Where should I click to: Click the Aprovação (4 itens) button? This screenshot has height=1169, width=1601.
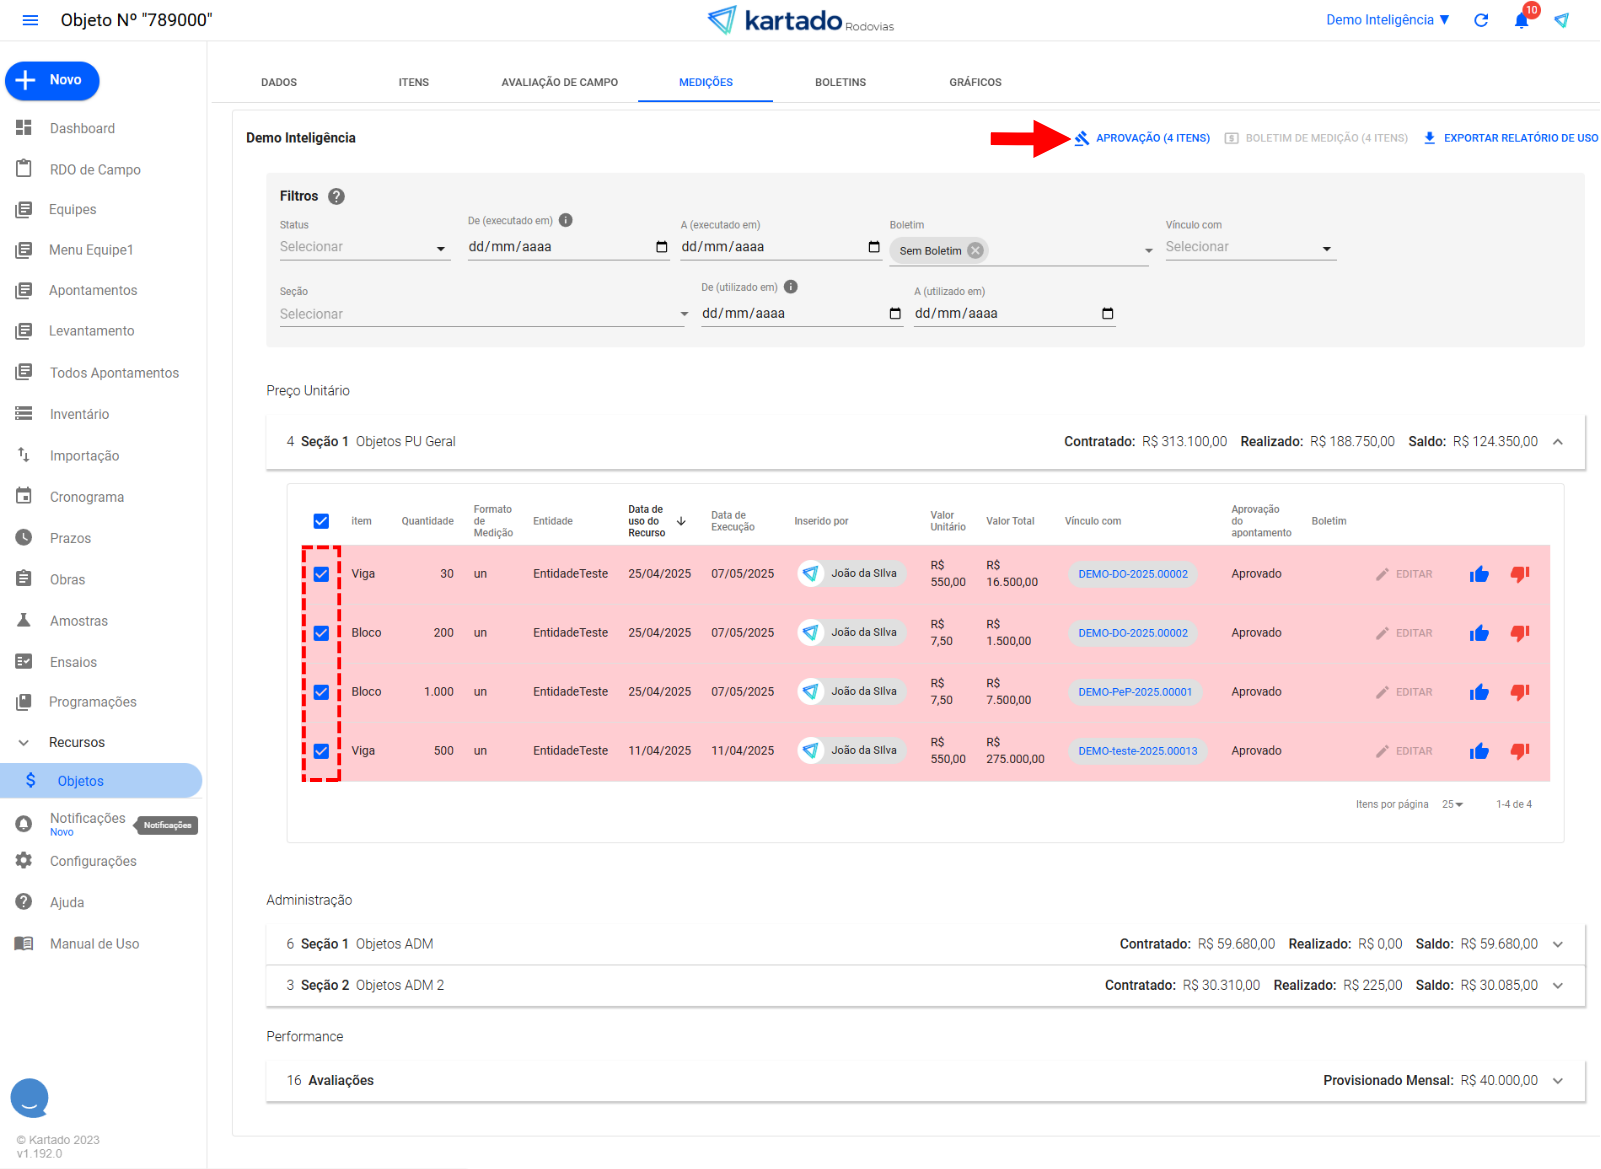1143,138
